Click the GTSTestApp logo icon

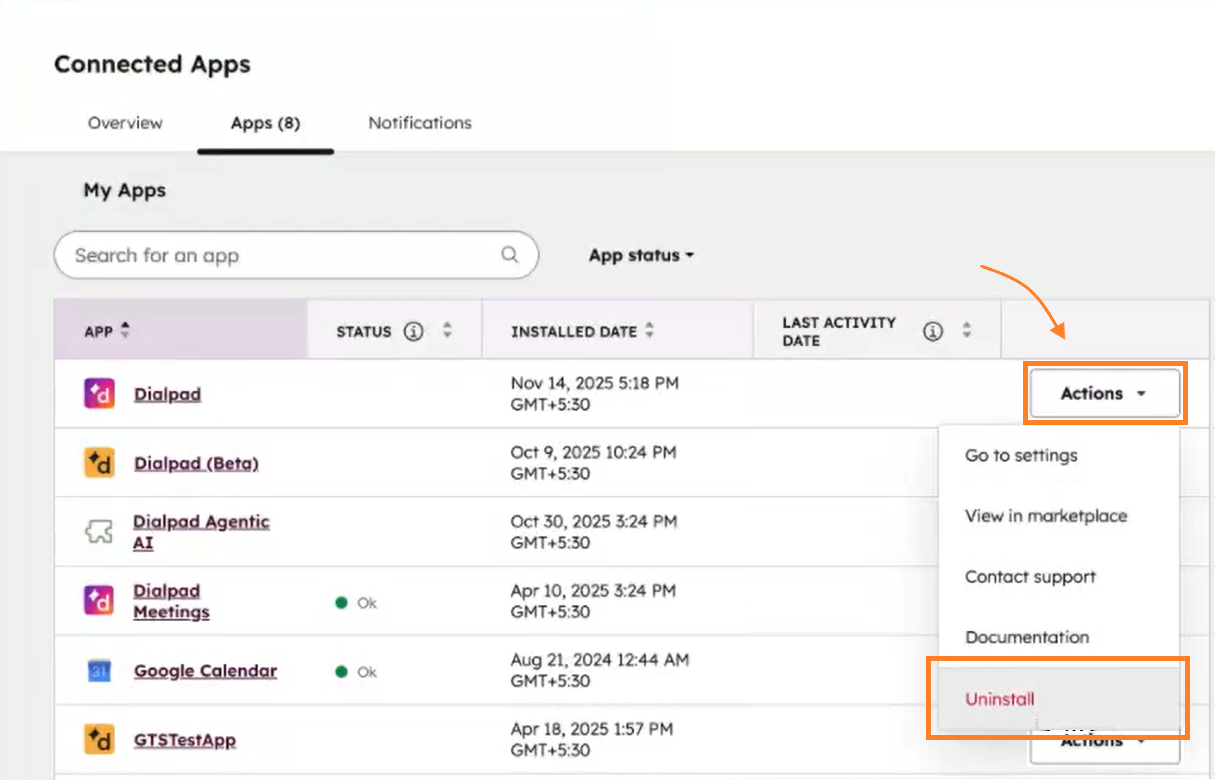(99, 740)
